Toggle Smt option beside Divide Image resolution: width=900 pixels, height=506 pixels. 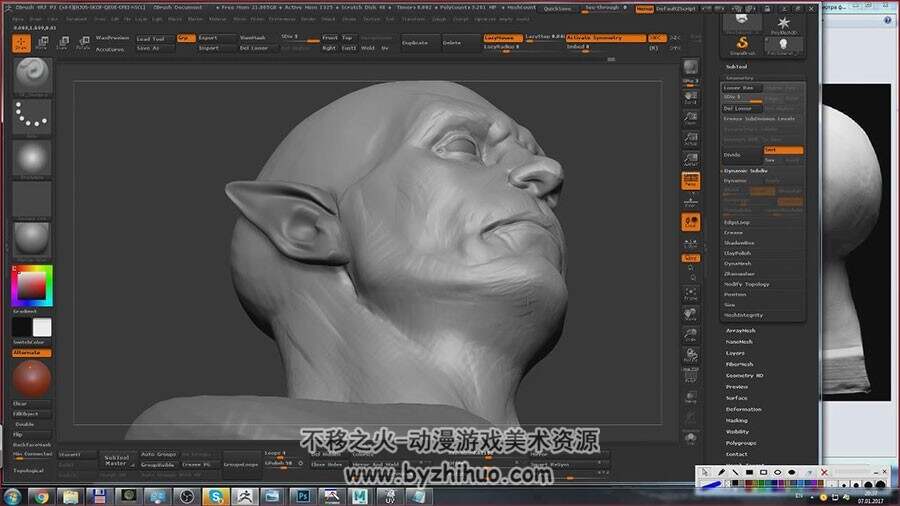(x=783, y=150)
